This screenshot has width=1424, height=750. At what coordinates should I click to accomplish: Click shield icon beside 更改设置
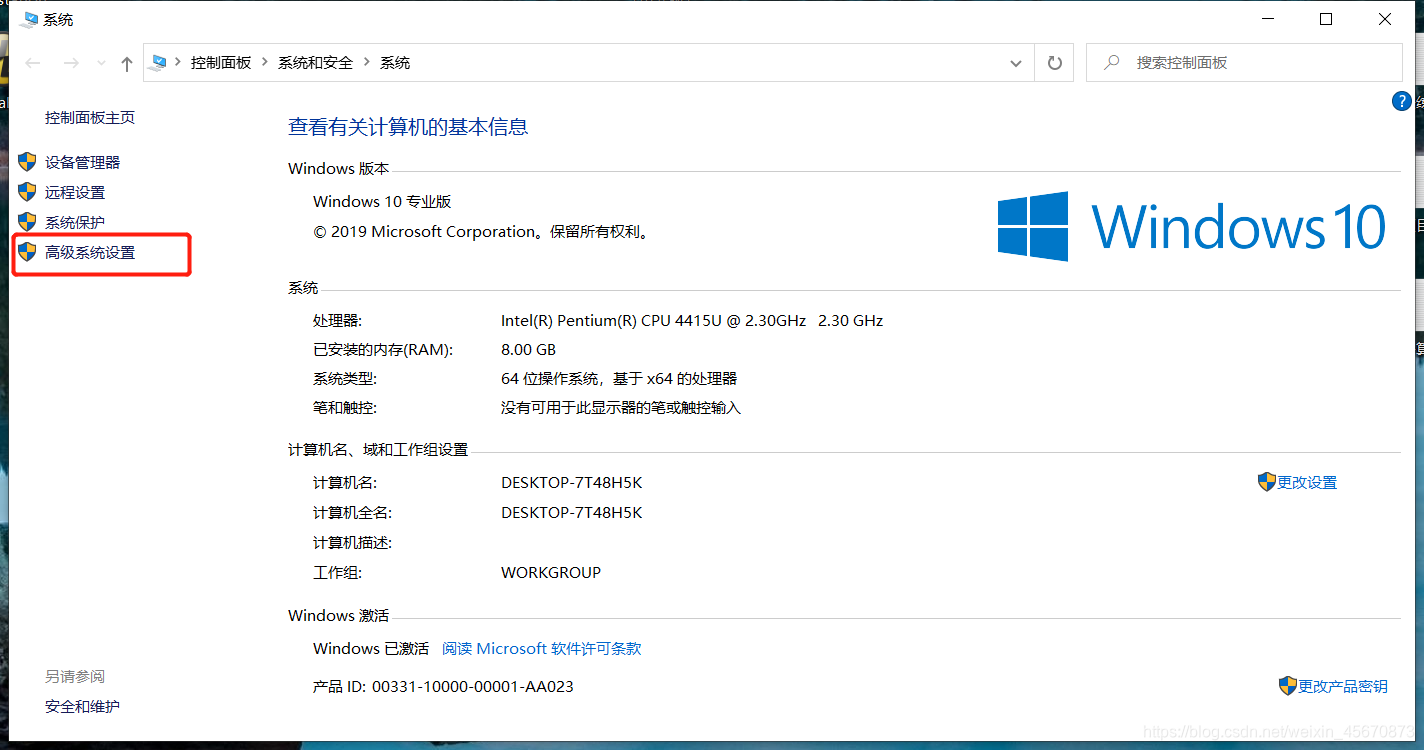click(x=1267, y=482)
